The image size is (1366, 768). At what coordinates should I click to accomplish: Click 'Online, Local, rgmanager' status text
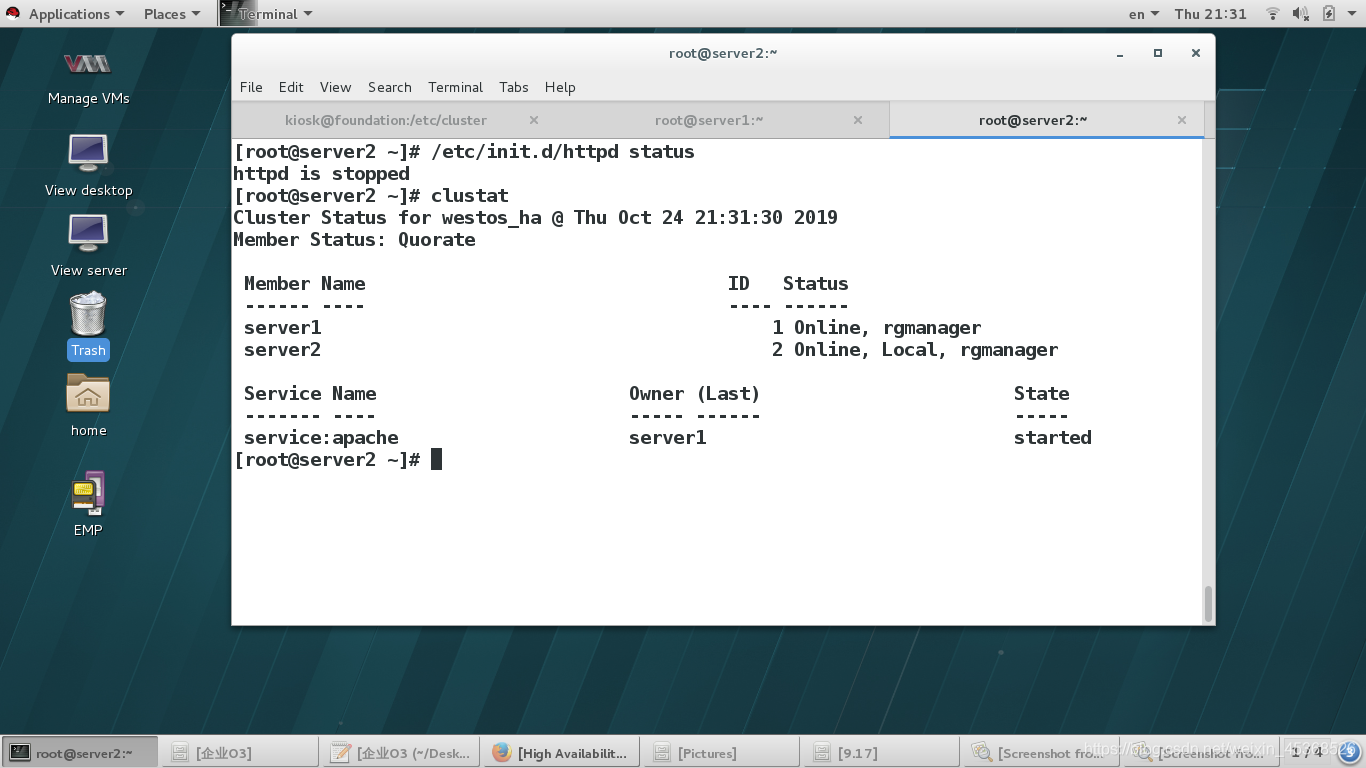[x=926, y=350]
